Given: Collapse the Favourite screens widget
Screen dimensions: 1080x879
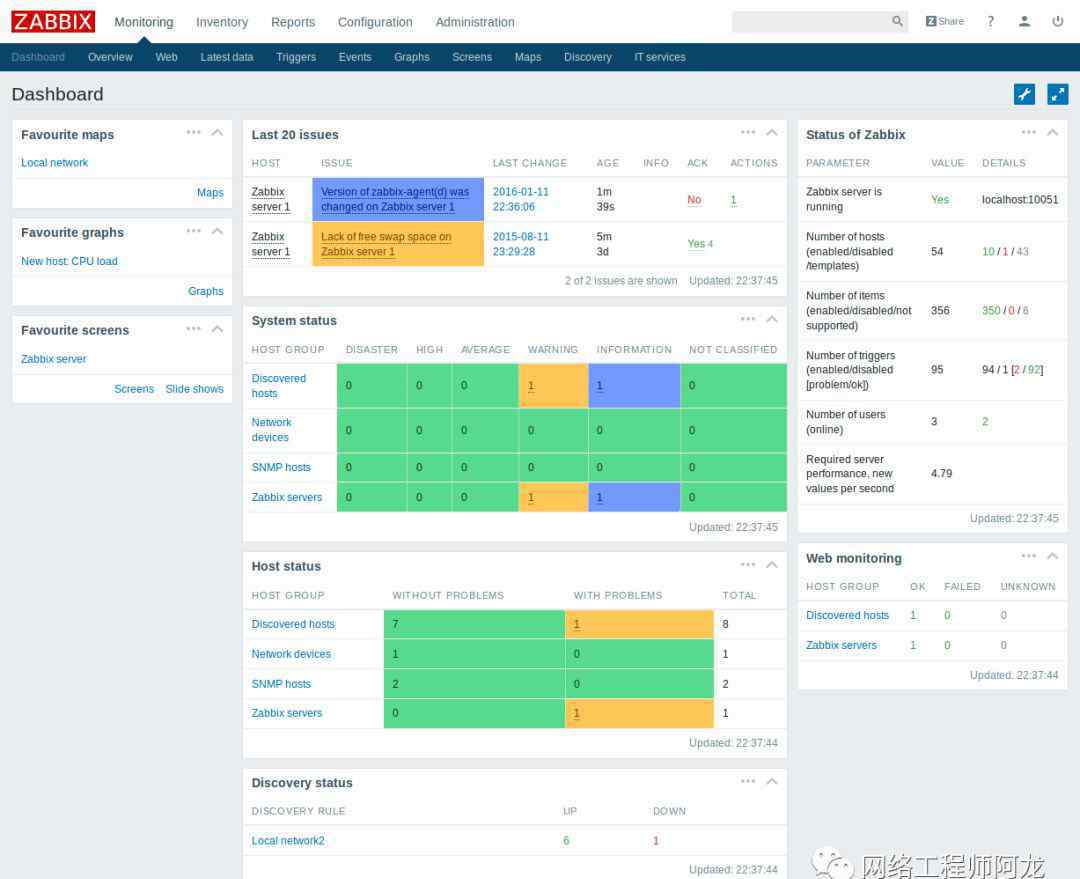Looking at the screenshot, I should coord(217,329).
